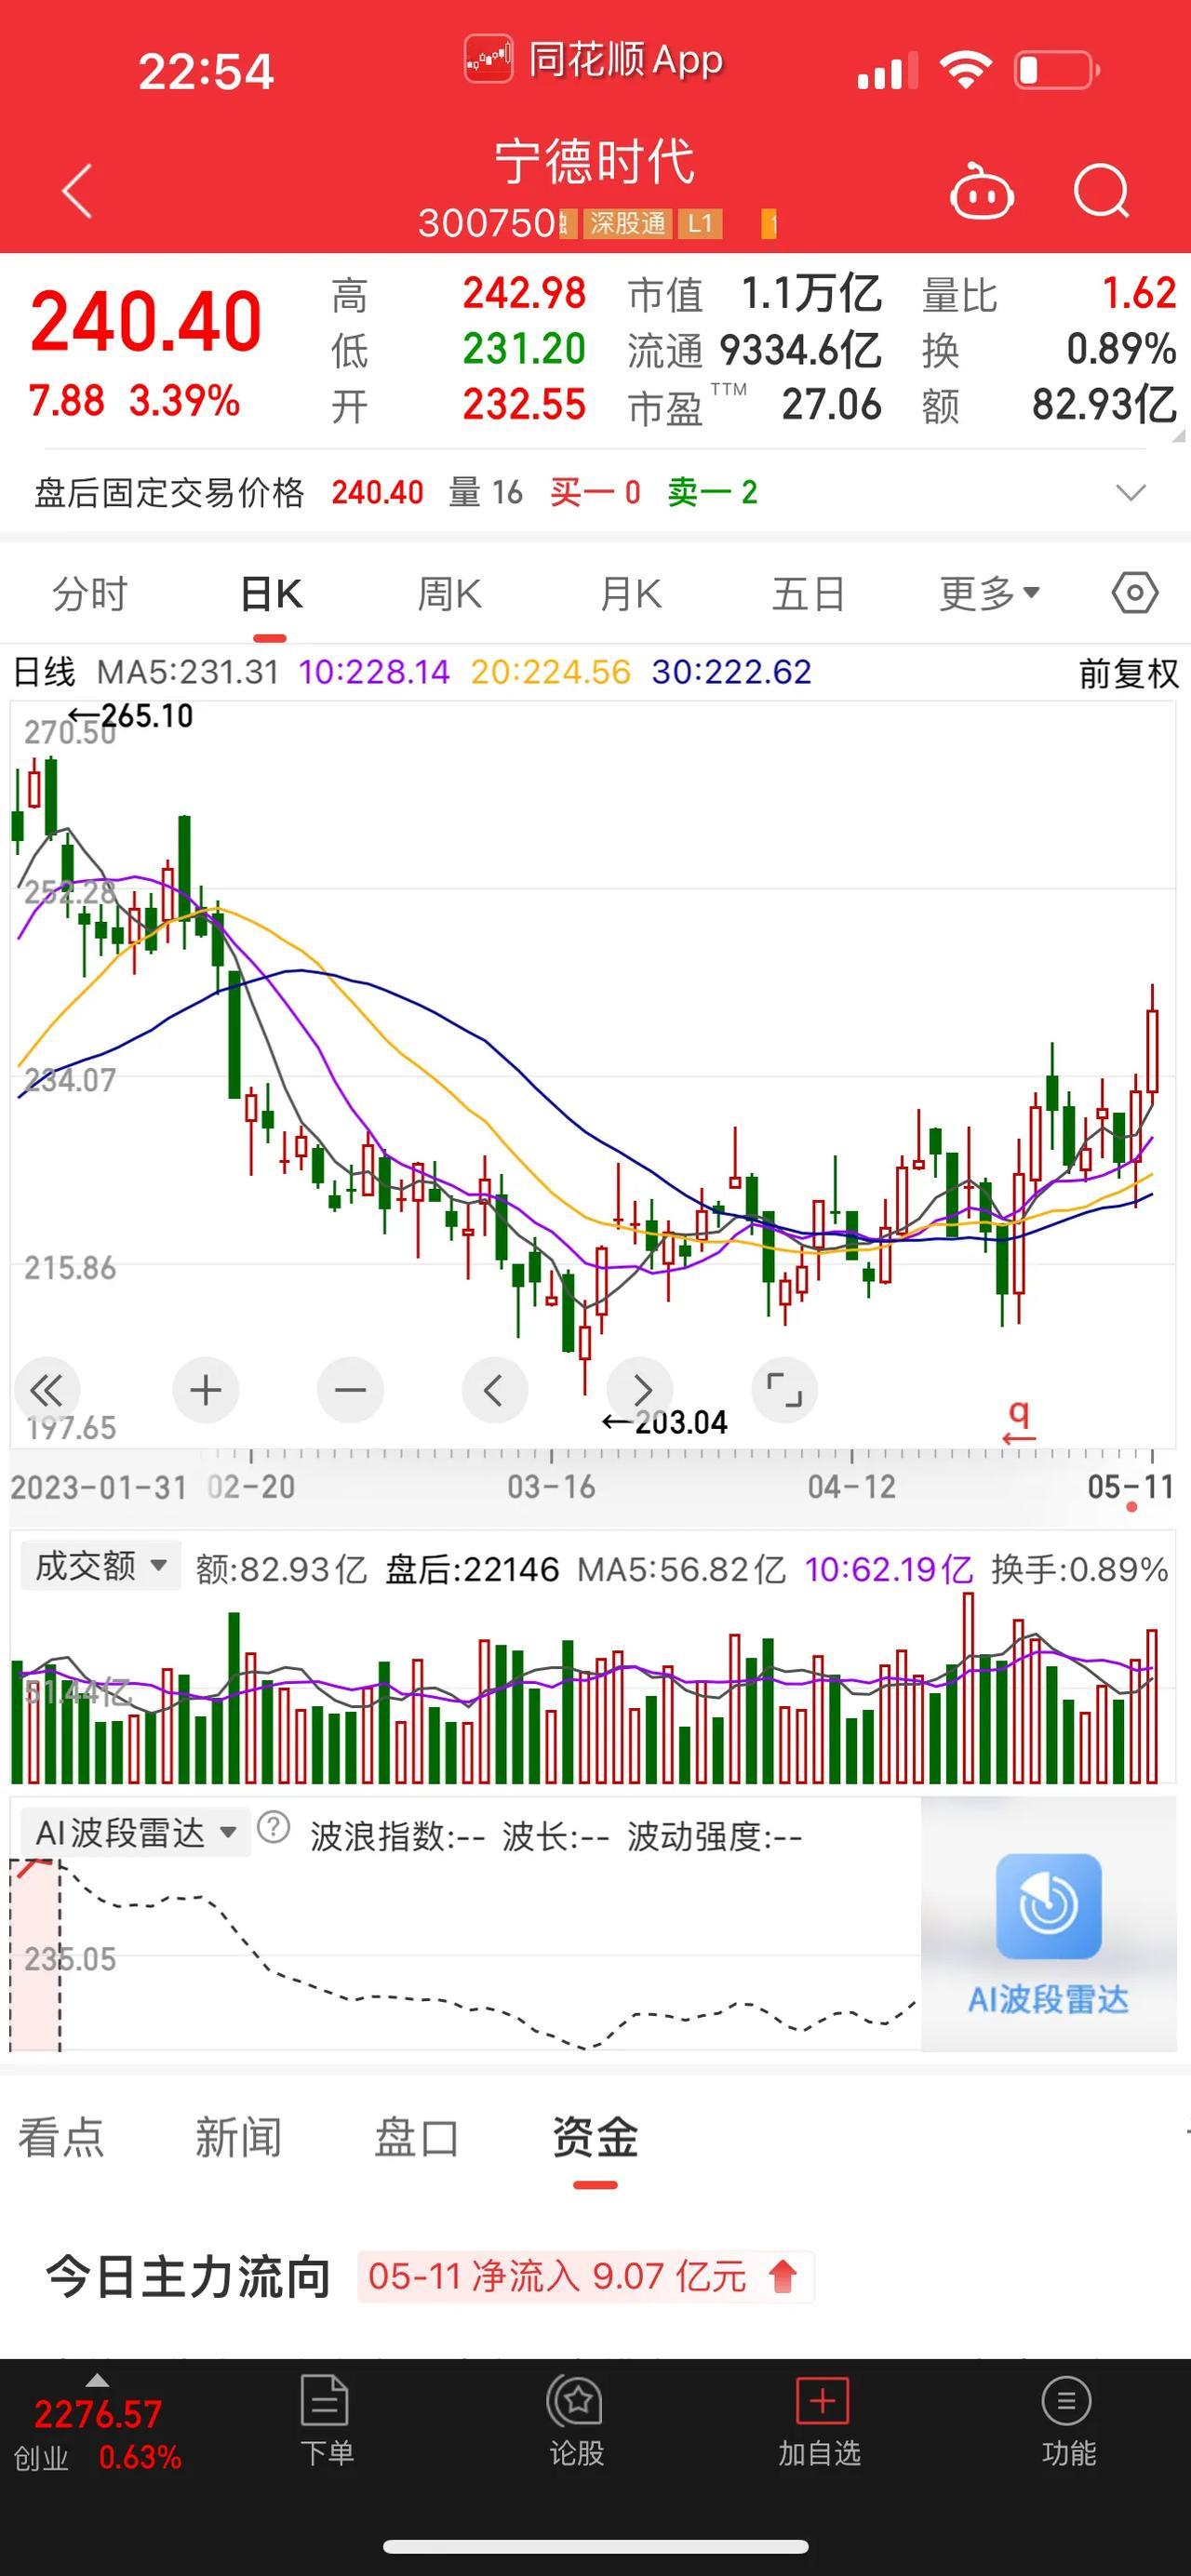Image resolution: width=1191 pixels, height=2576 pixels.
Task: Toggle 前复权 adjustment mode
Action: point(1128,673)
